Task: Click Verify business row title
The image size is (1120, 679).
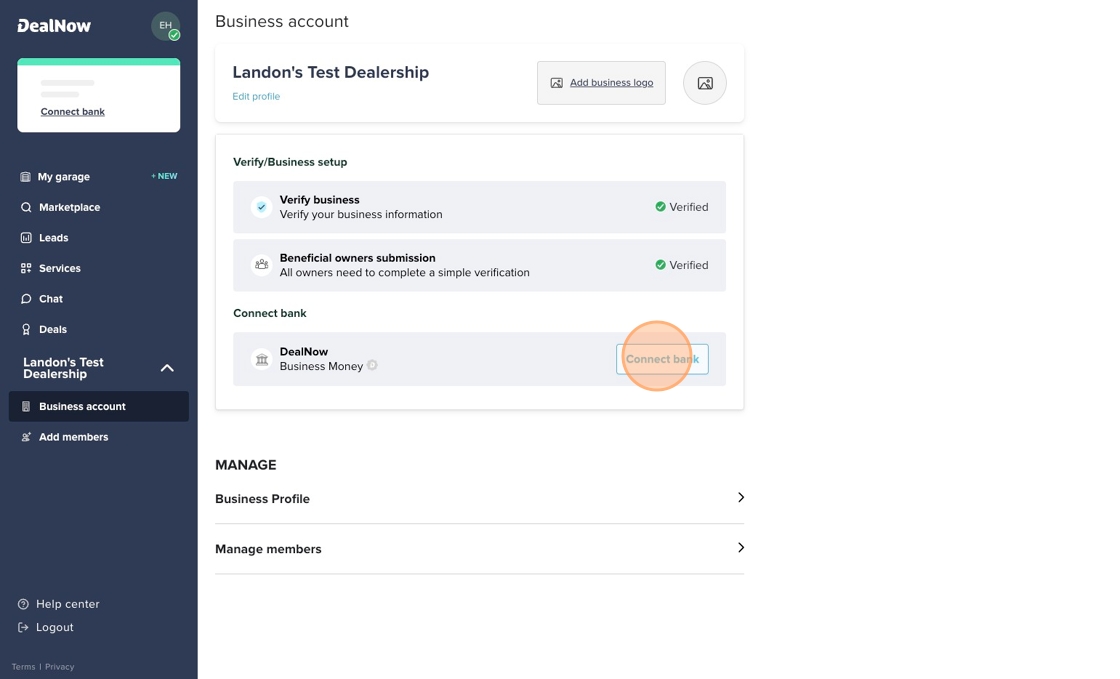Action: tap(319, 200)
